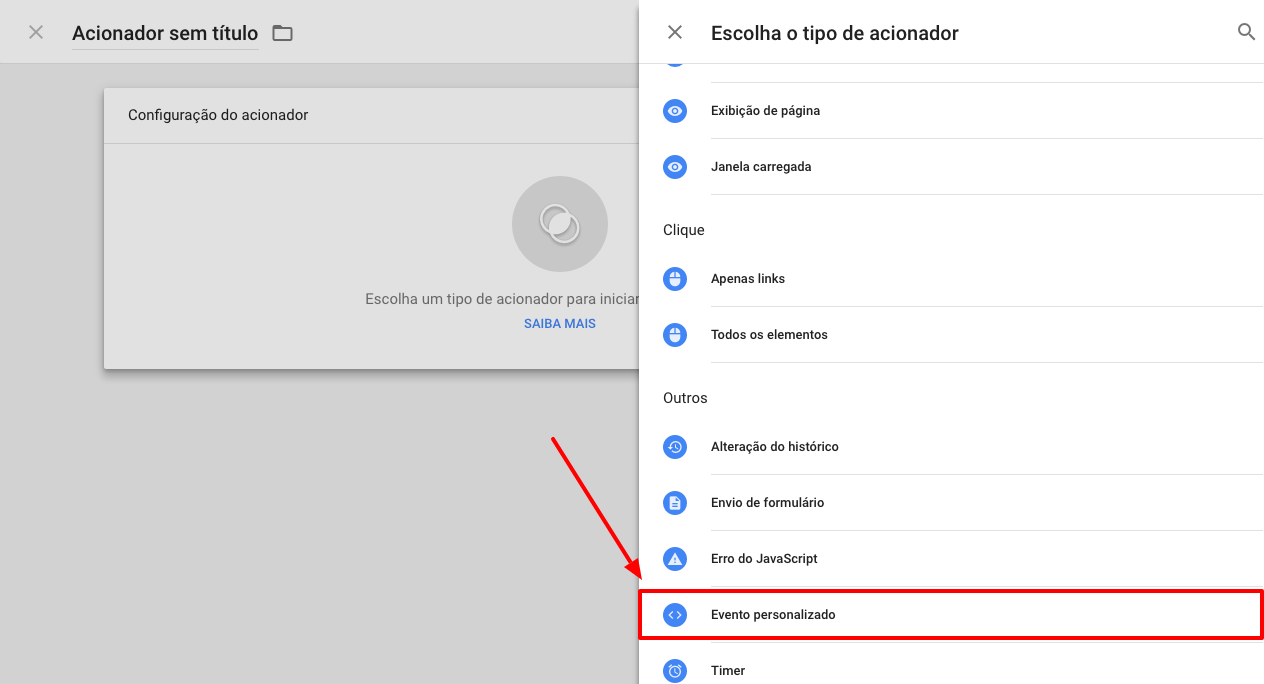Click the folder icon beside the trigger title
Image resolution: width=1264 pixels, height=684 pixels.
coord(283,33)
